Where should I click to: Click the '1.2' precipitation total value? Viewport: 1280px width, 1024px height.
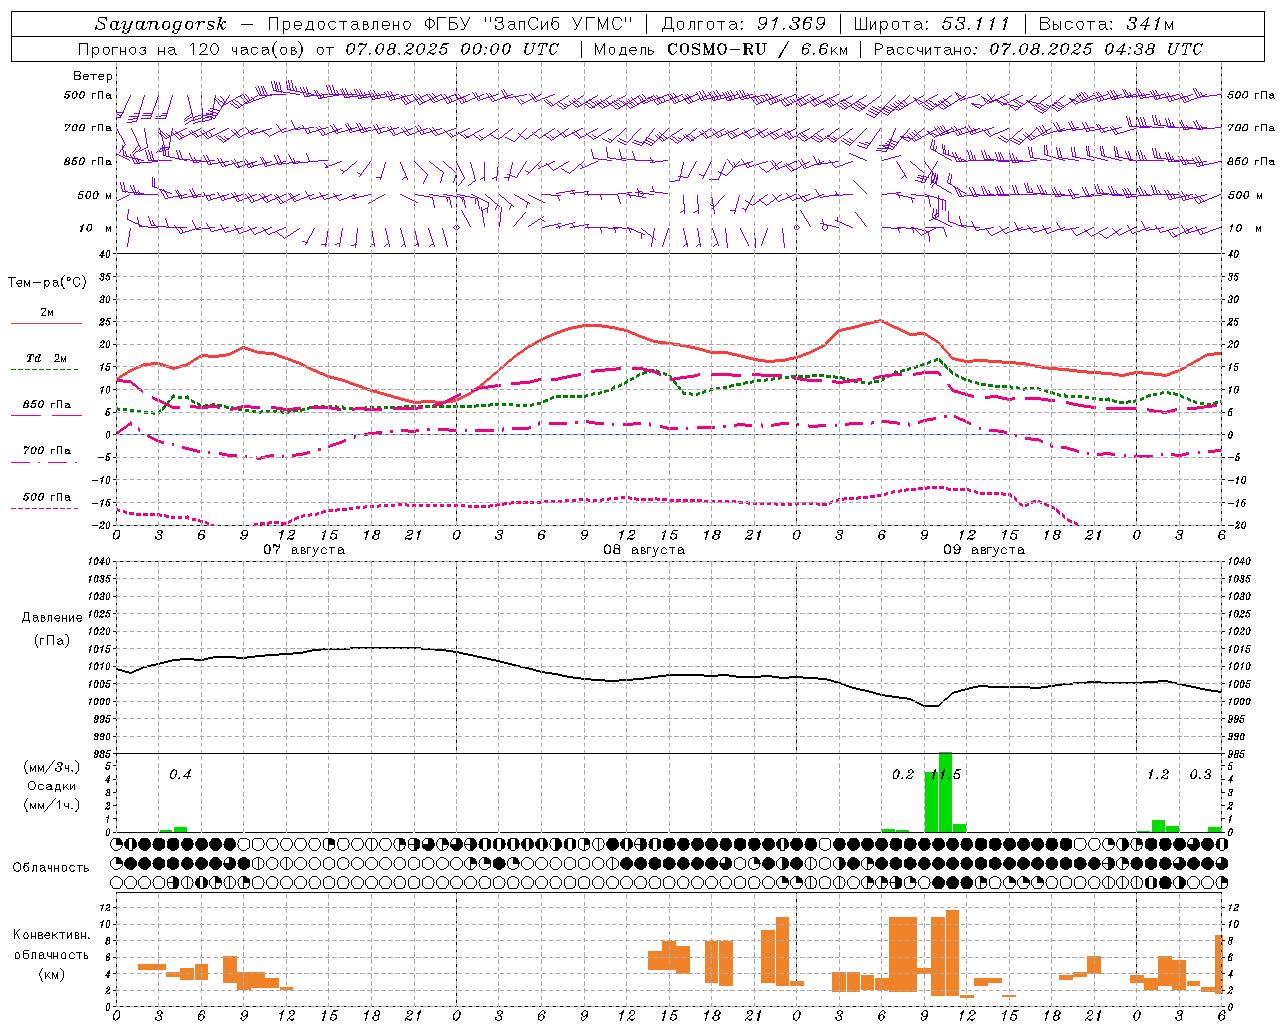pos(1158,774)
